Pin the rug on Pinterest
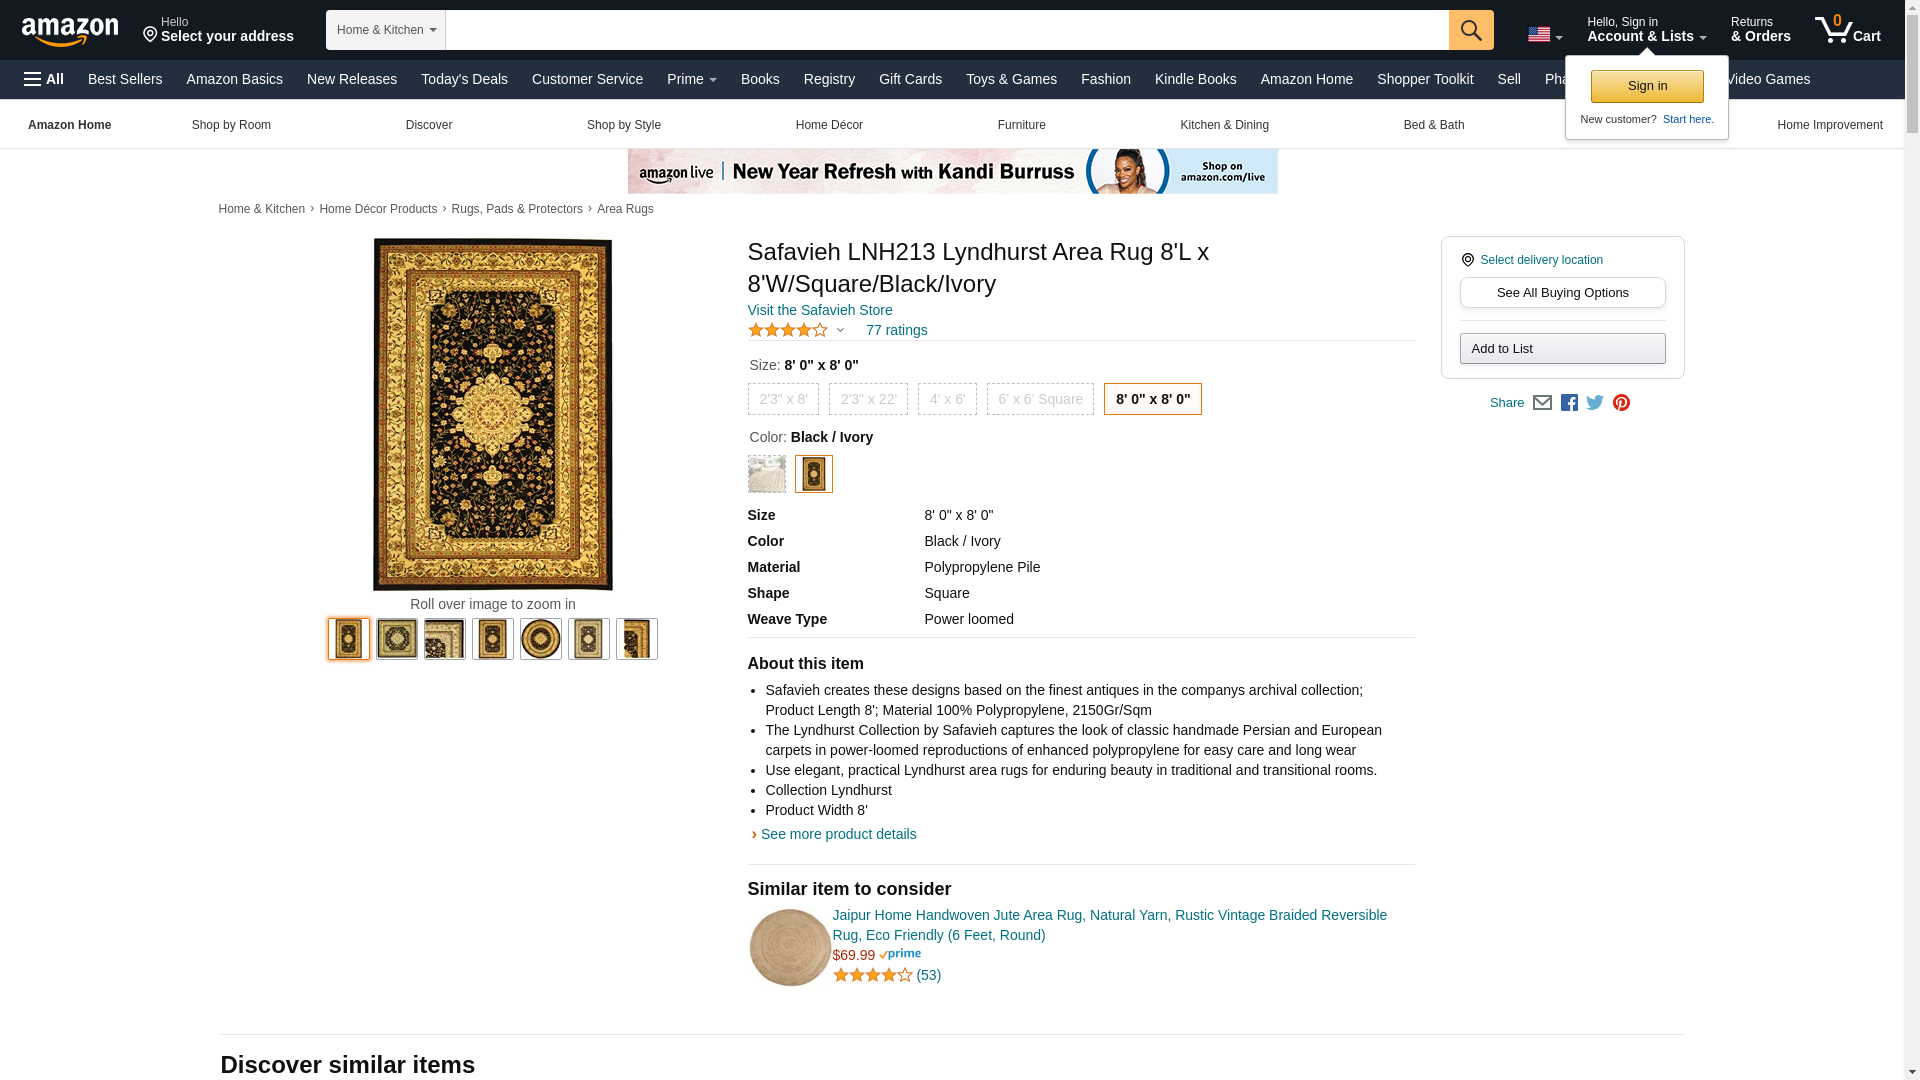 pos(1621,403)
